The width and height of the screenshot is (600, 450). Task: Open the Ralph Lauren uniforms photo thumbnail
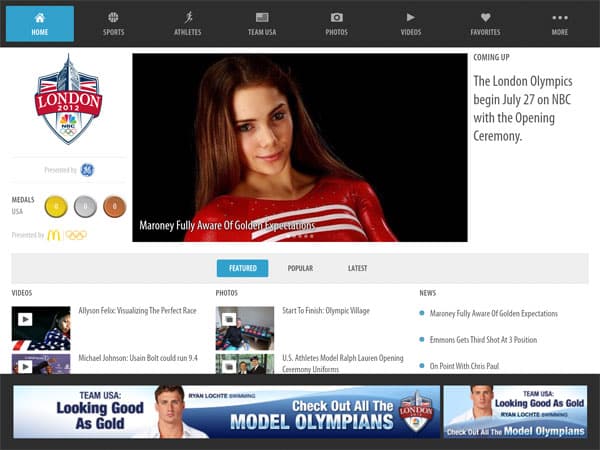coord(245,364)
